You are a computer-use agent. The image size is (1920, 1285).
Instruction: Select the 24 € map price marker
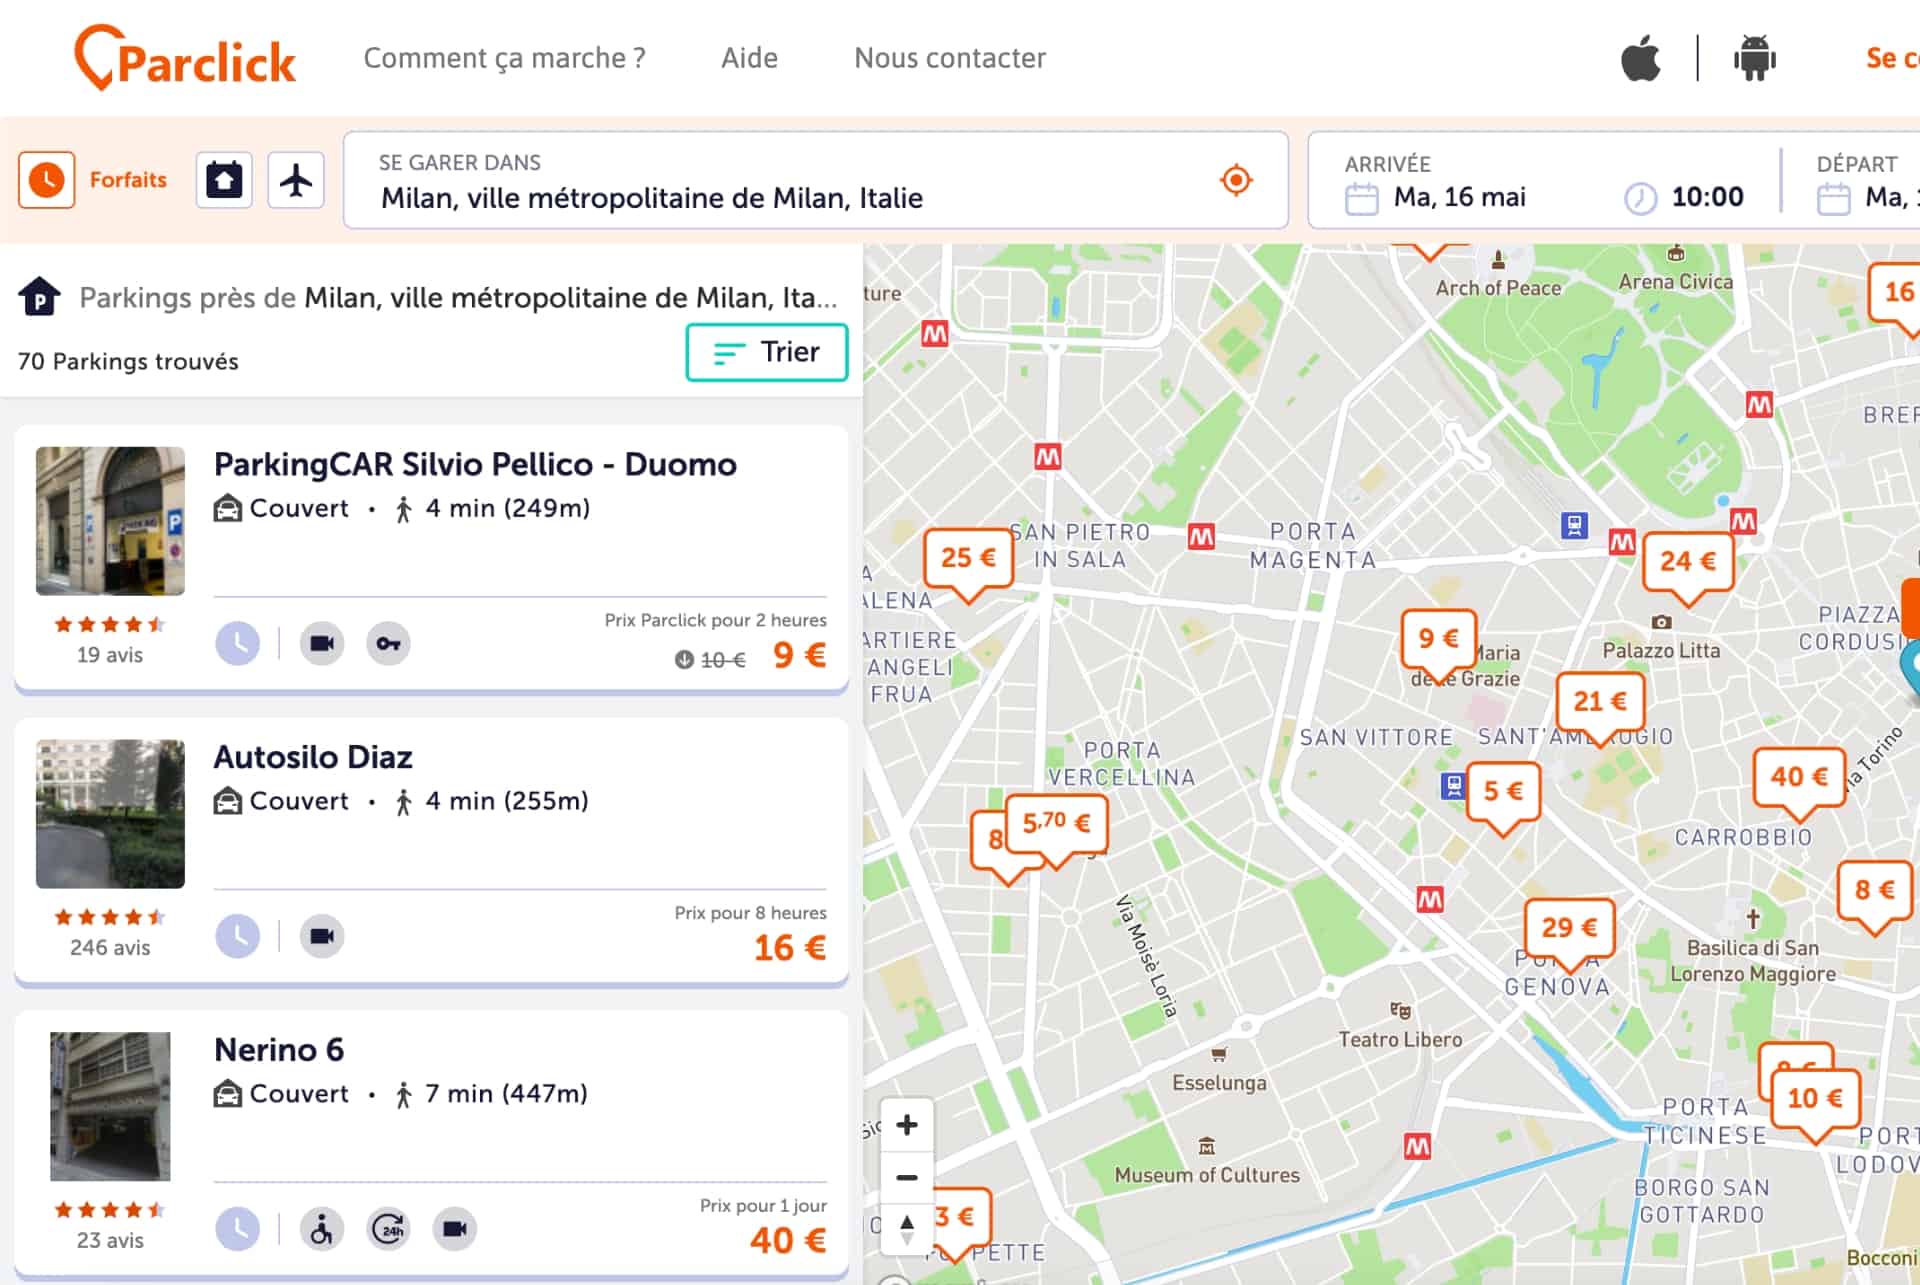(1688, 566)
